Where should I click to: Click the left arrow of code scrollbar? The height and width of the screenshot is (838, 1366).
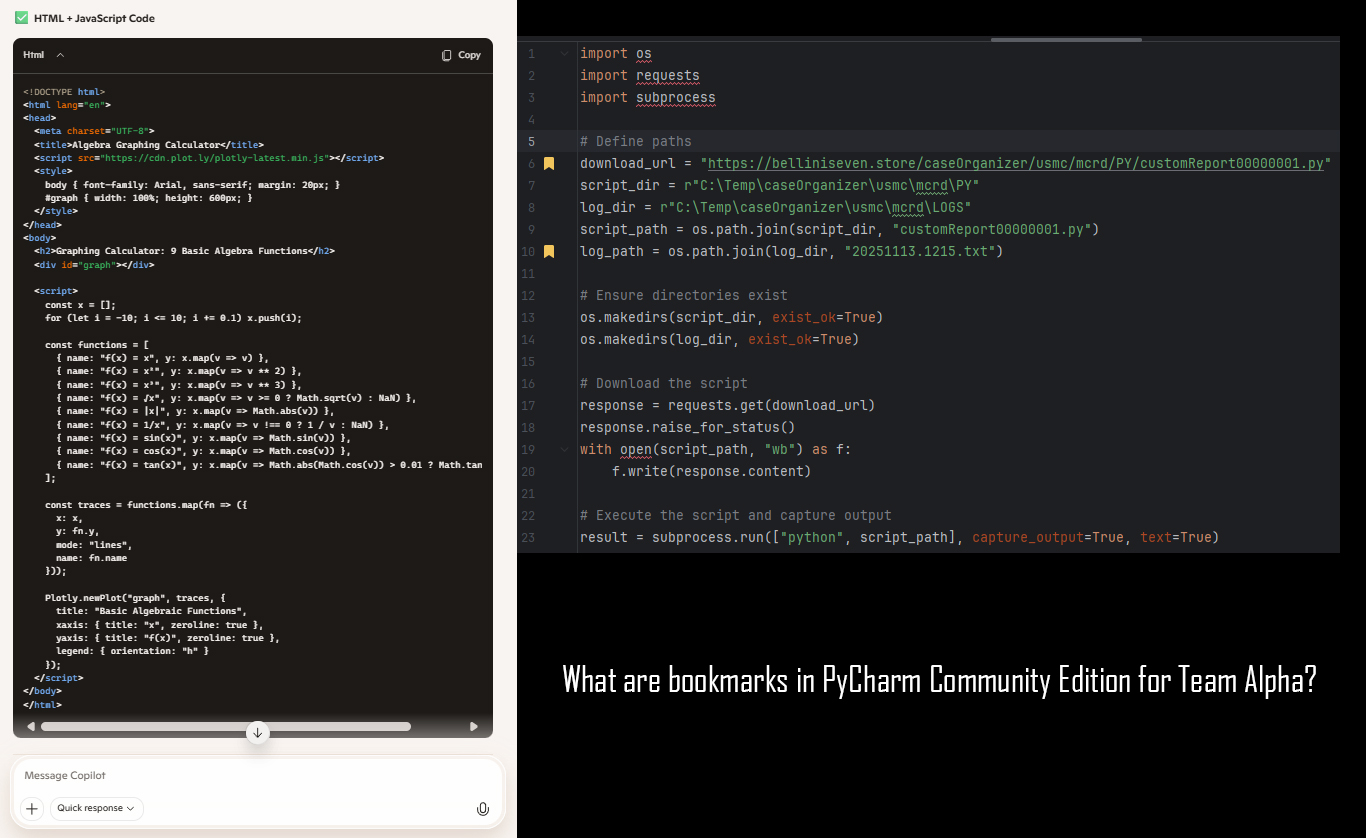(x=30, y=727)
